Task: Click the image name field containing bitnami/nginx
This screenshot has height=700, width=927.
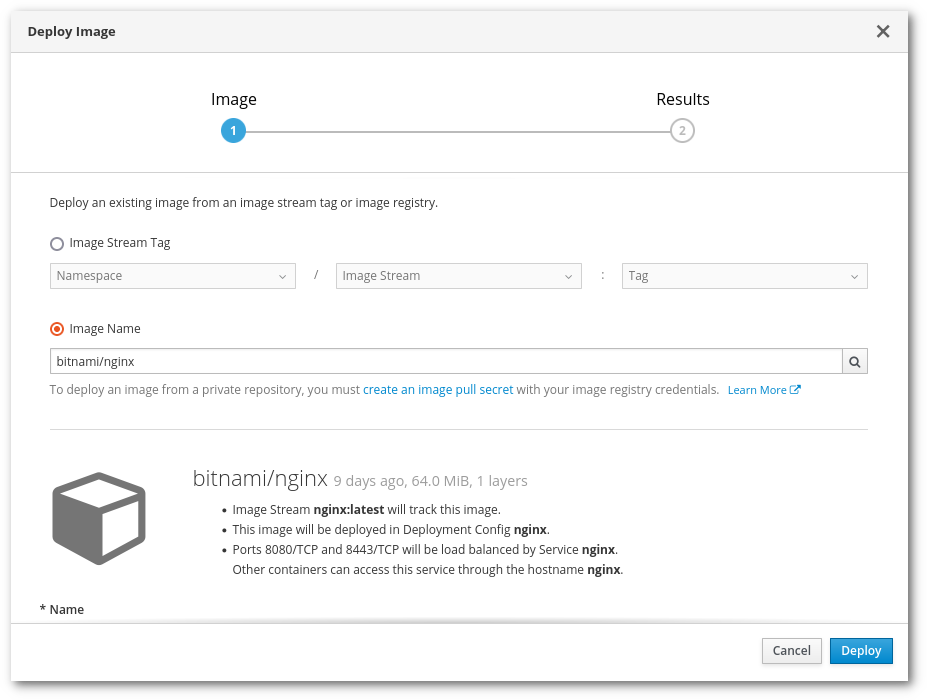Action: (446, 361)
